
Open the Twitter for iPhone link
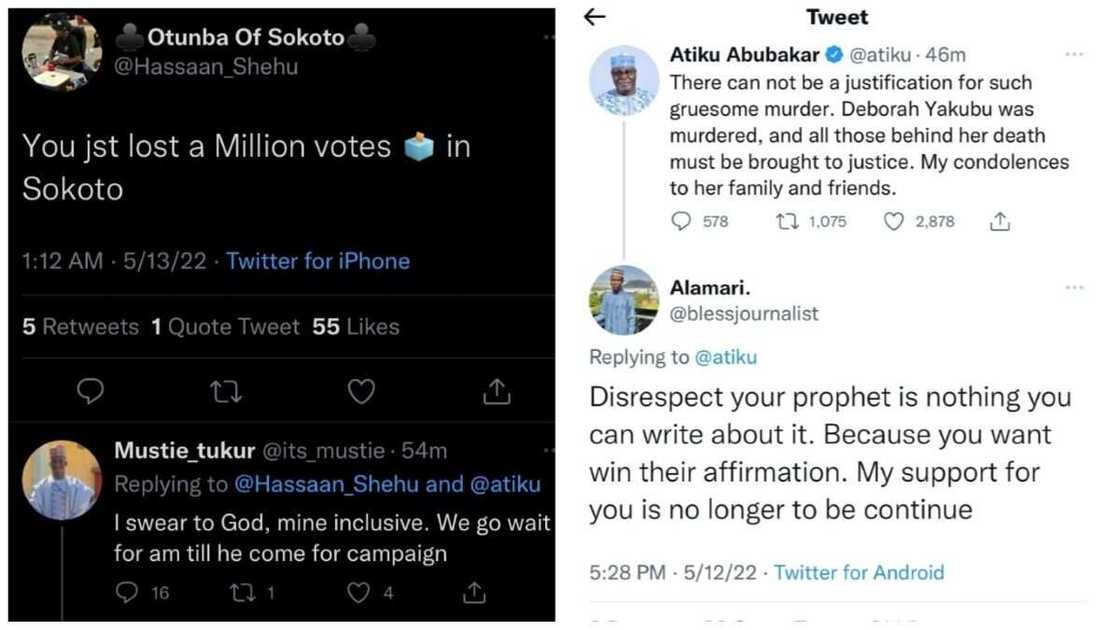pos(318,261)
